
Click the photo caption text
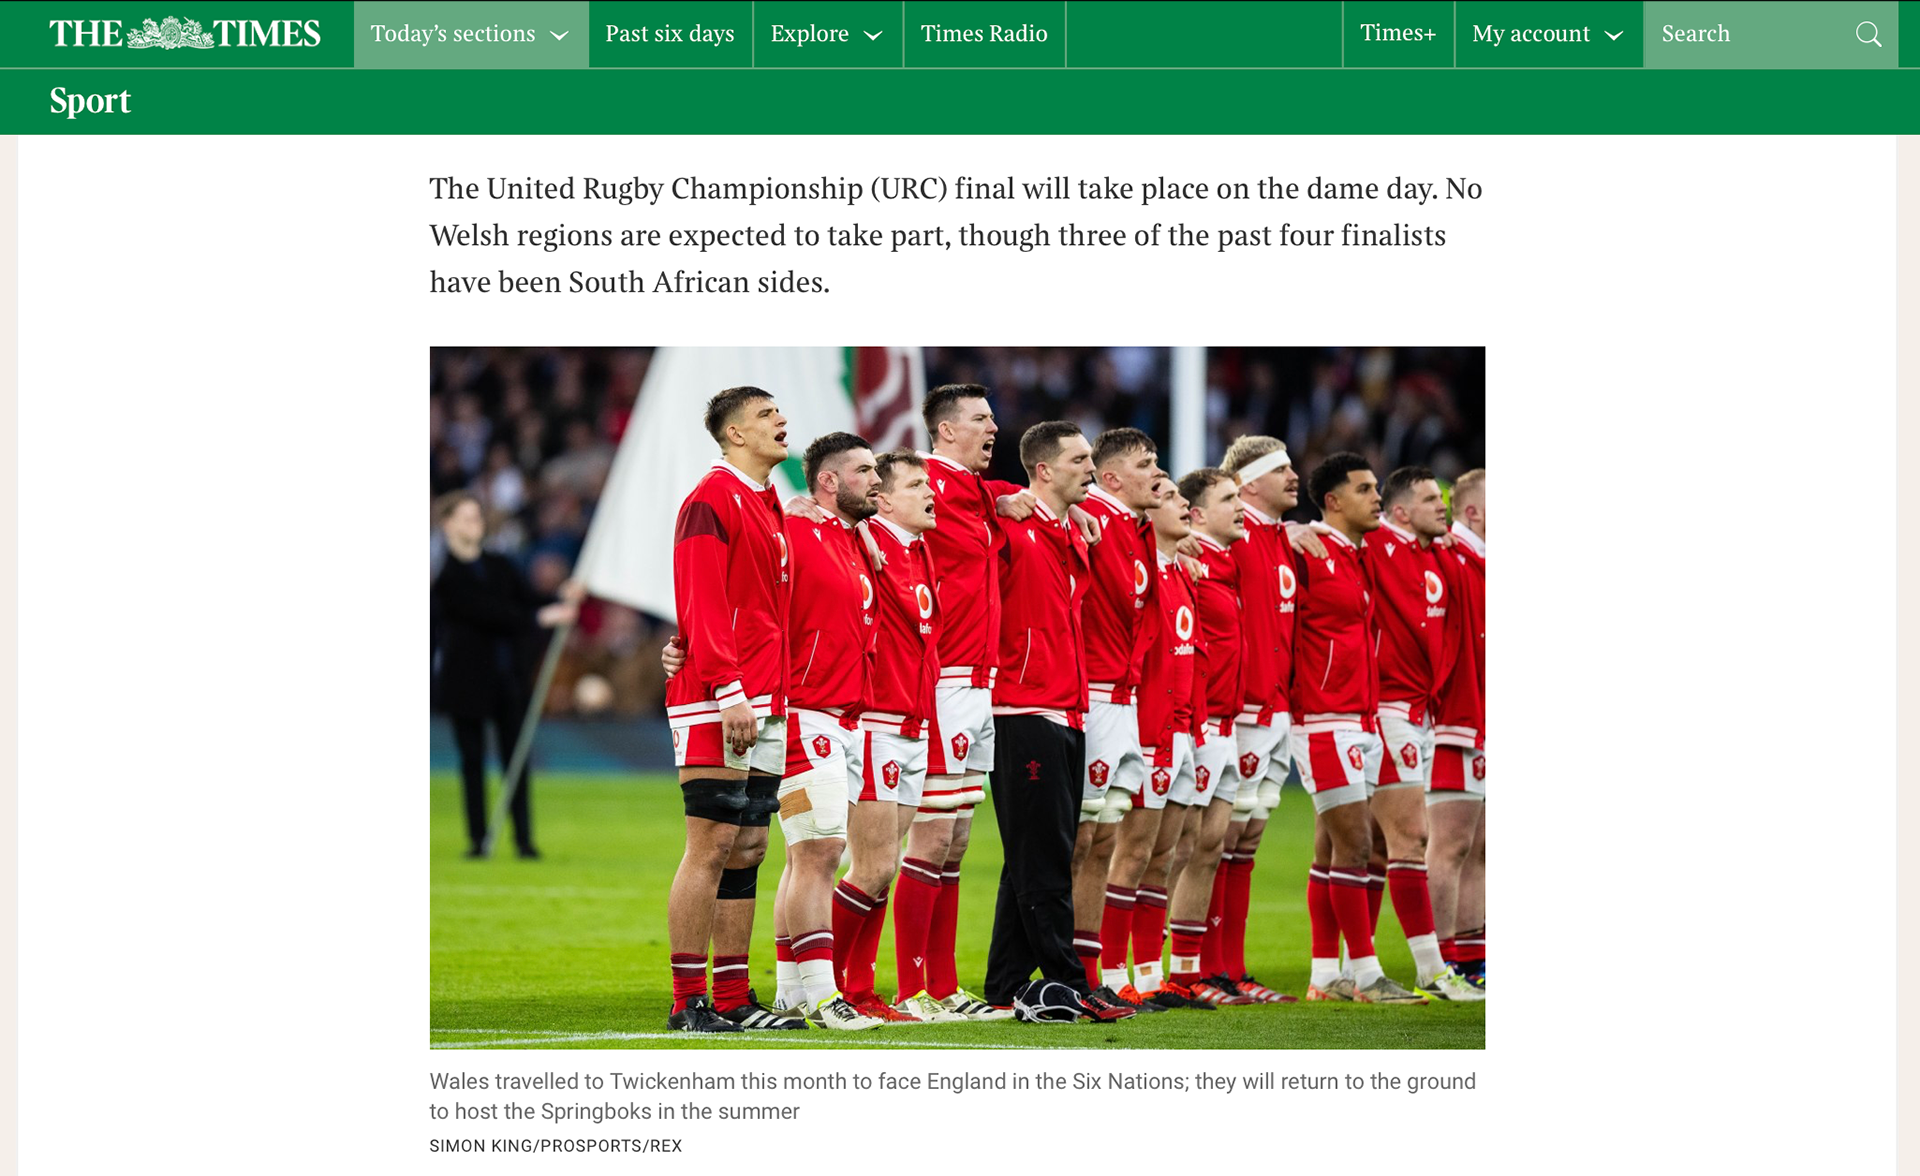point(952,1096)
